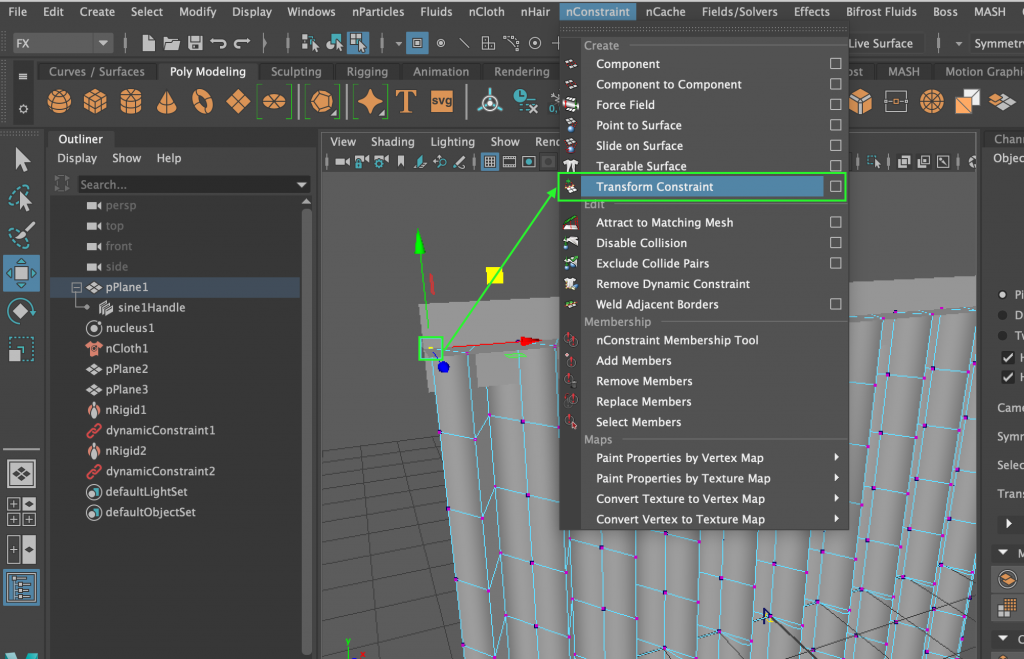Select the Type tool on the shelf
This screenshot has width=1024, height=659.
[407, 101]
